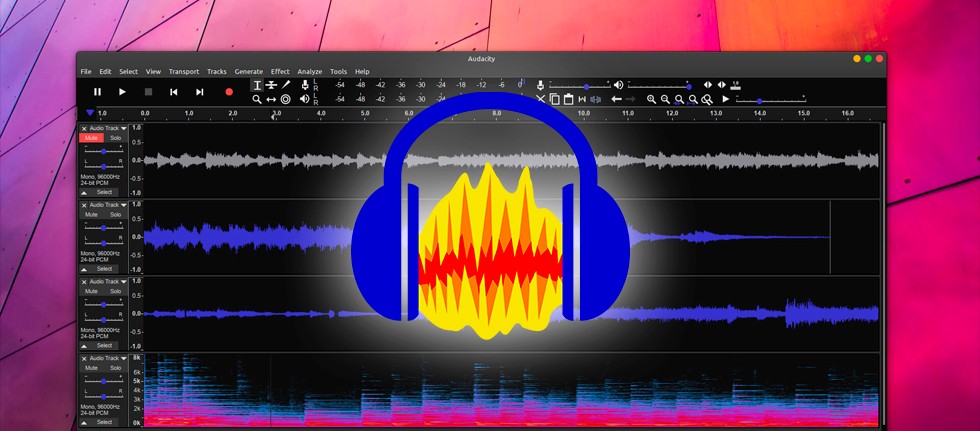Unmute the top track via Mute

(91, 137)
